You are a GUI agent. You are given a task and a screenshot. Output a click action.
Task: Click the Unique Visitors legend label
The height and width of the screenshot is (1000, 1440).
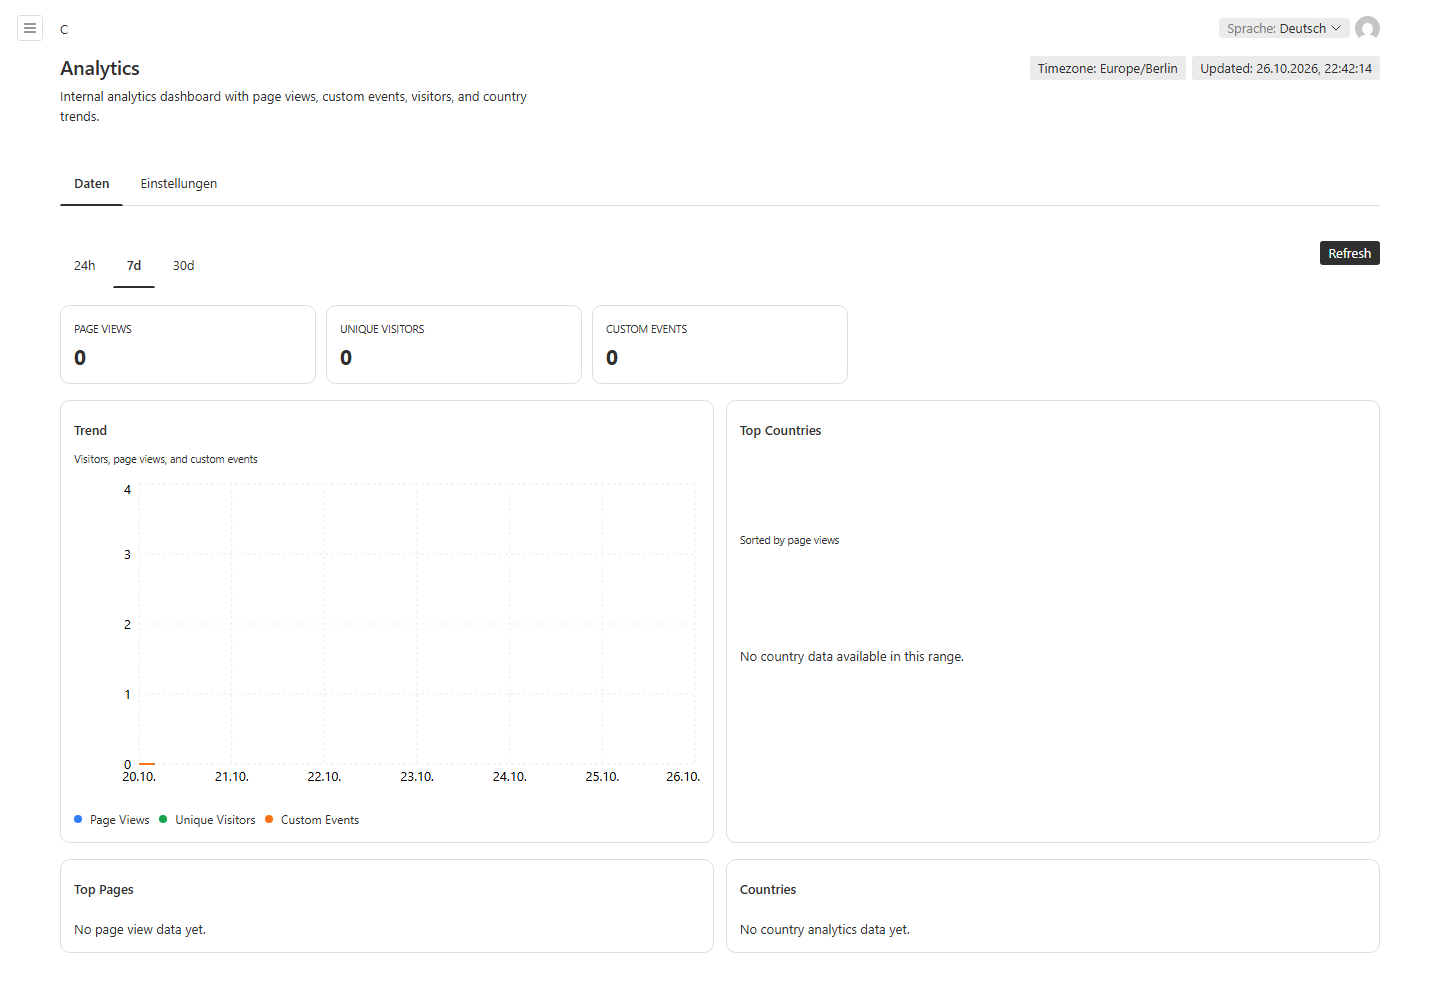pyautogui.click(x=215, y=820)
